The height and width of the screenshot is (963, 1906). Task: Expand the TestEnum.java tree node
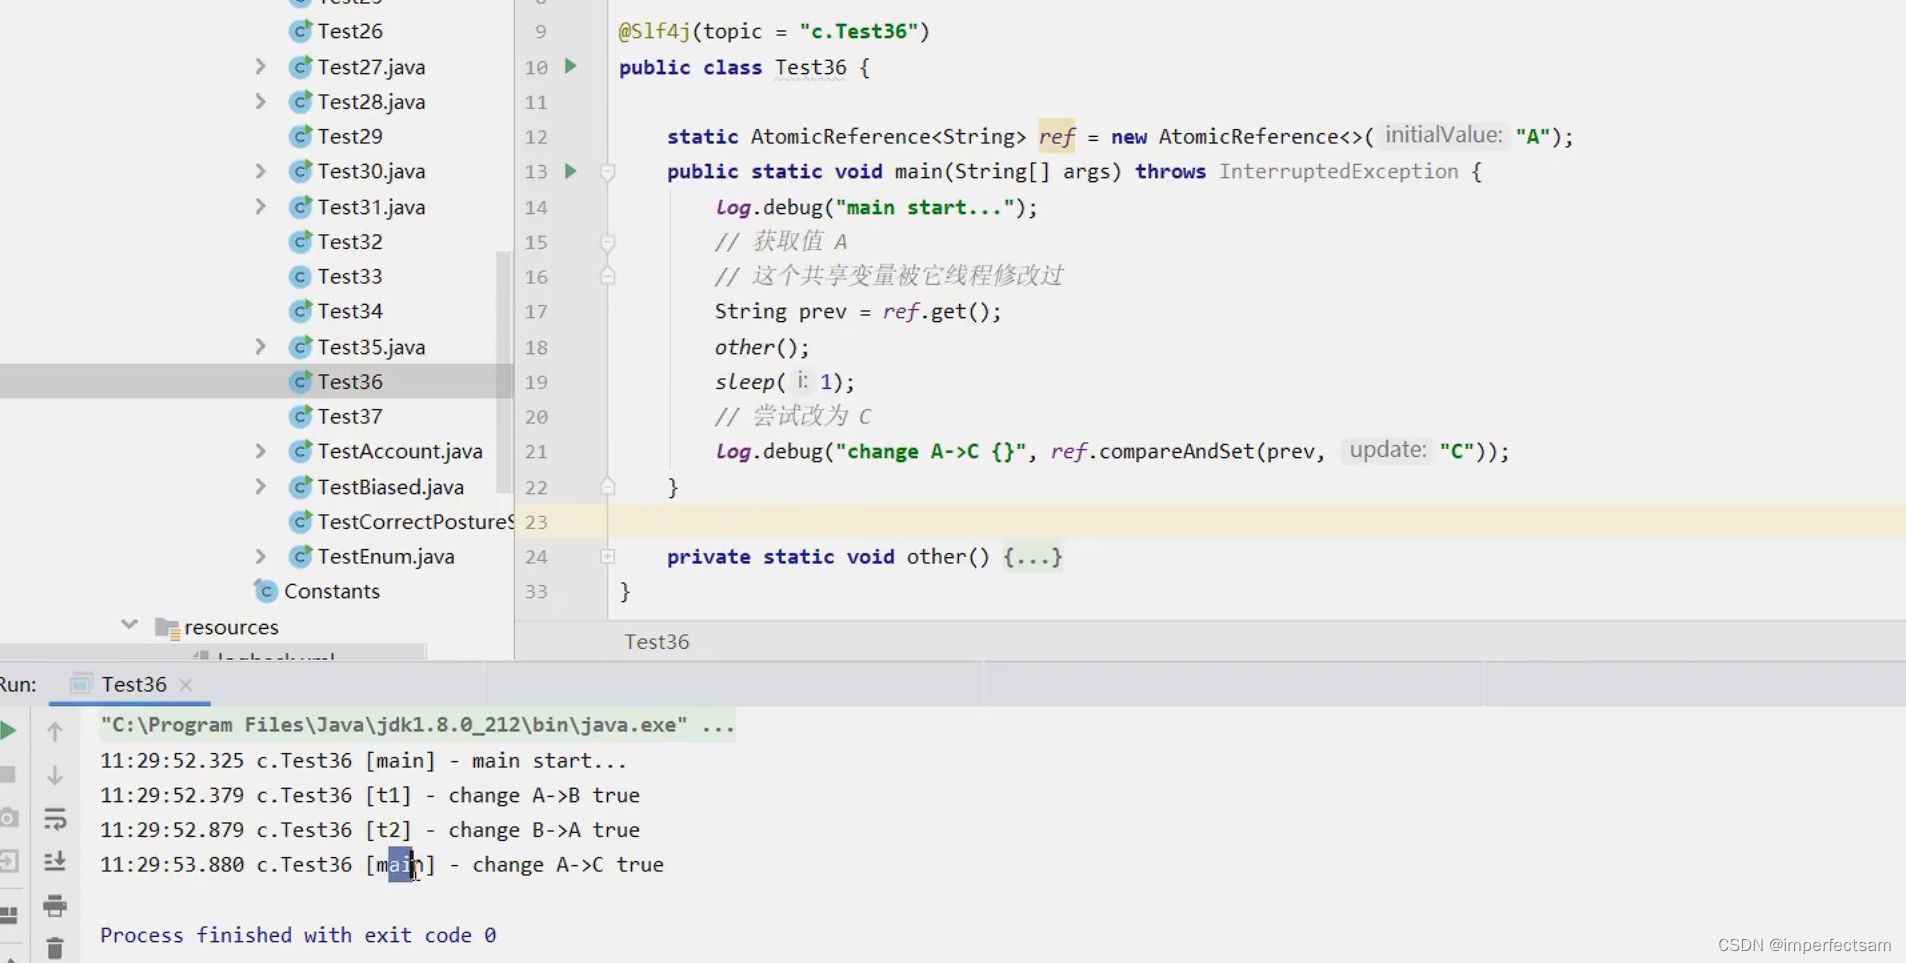[x=260, y=556]
